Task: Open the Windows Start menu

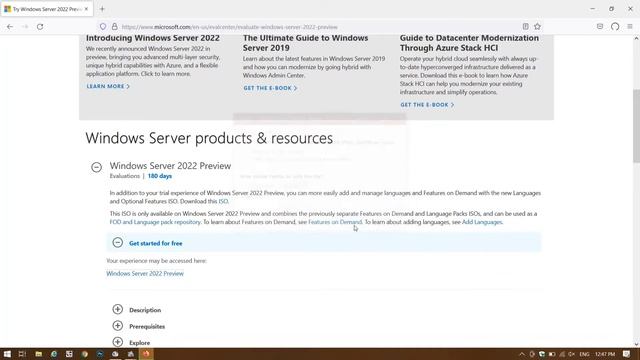Action: click(x=7, y=354)
